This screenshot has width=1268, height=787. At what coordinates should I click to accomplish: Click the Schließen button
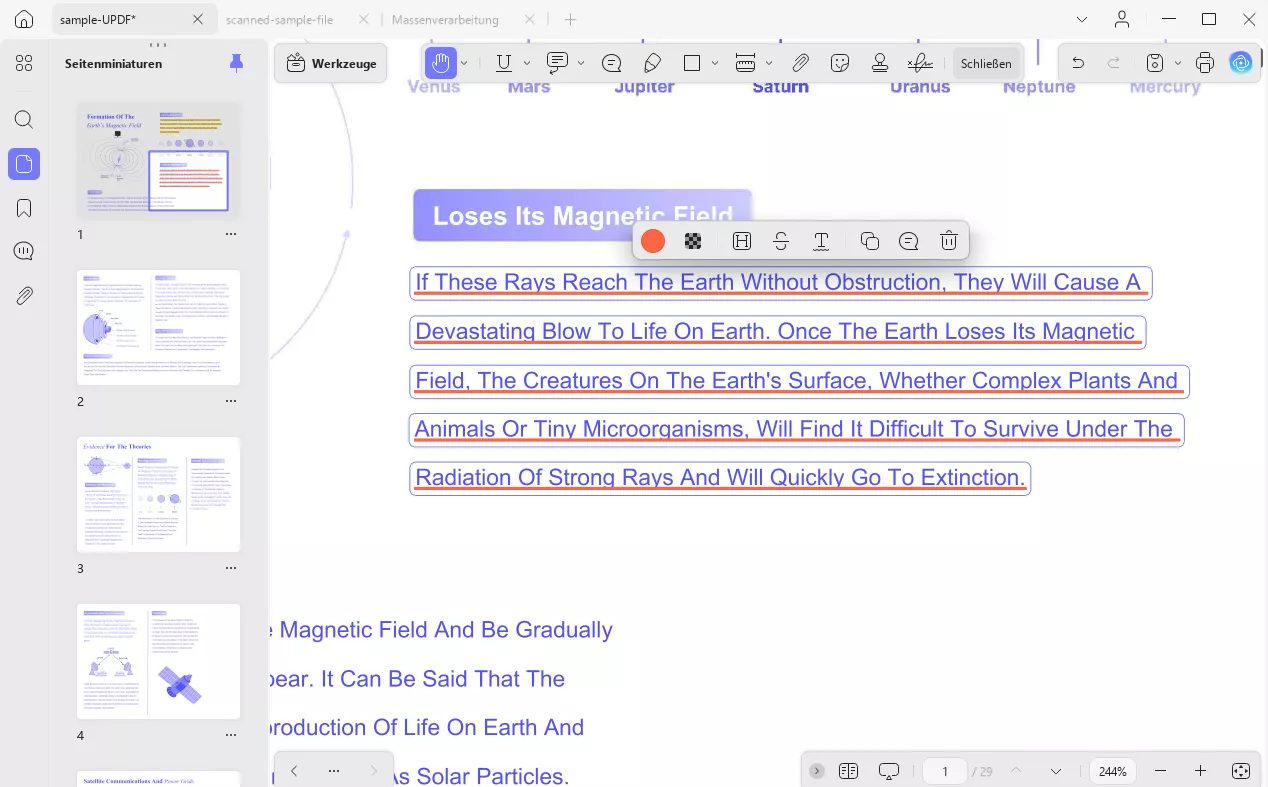[986, 63]
